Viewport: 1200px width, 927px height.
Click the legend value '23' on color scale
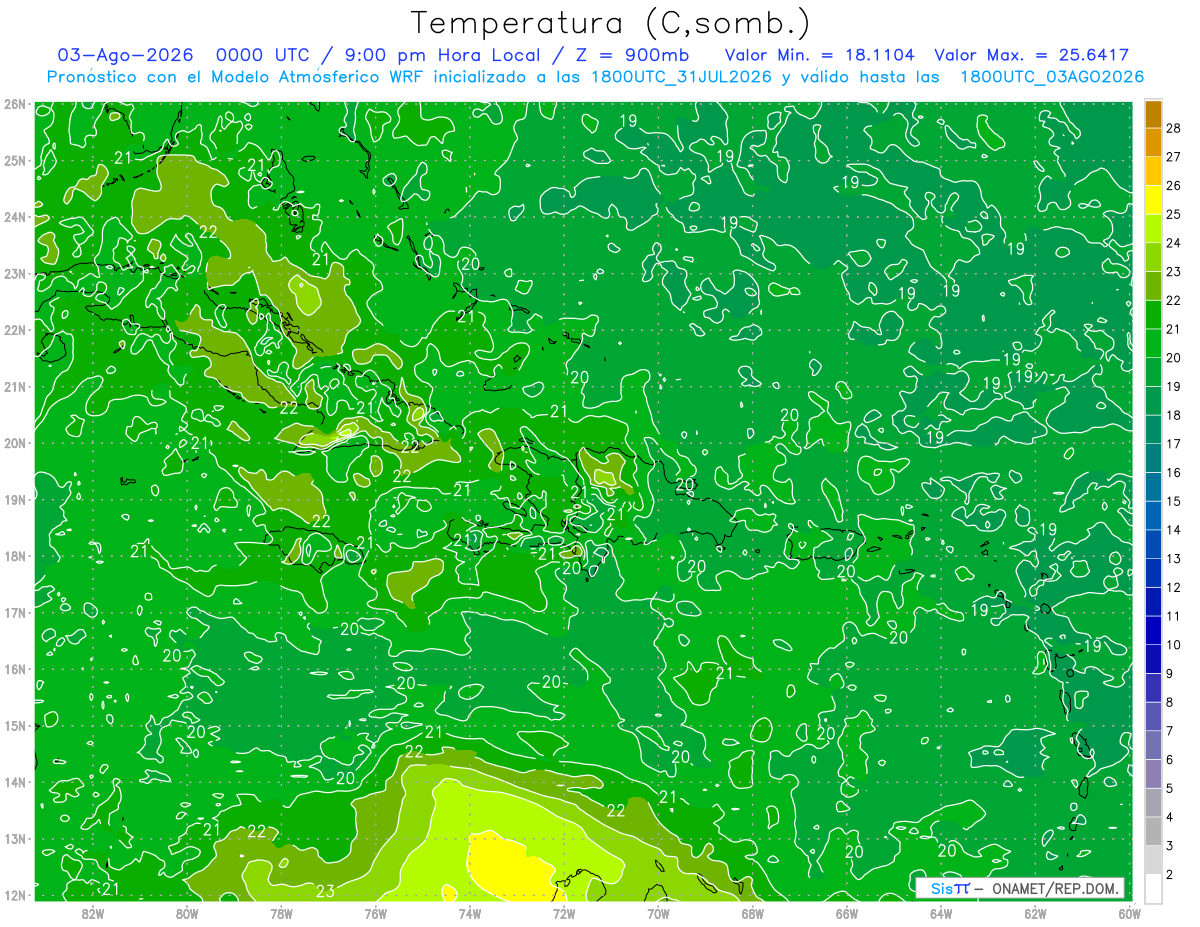[x=1174, y=271]
